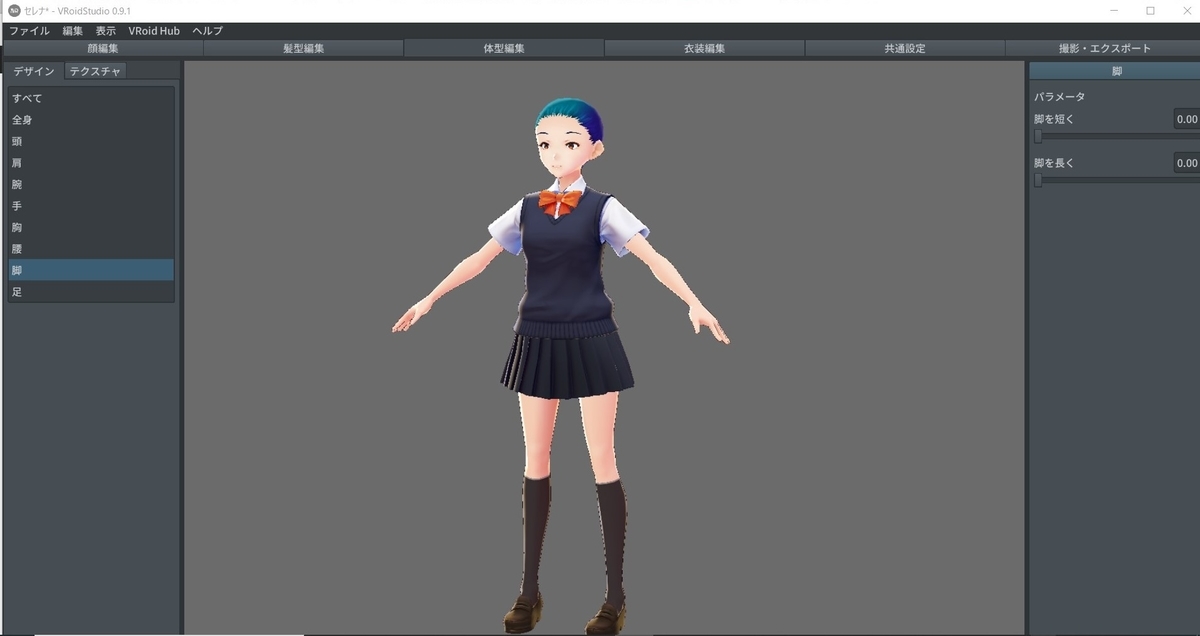Open the 共通設定 tab
The width and height of the screenshot is (1200, 636).
905,47
